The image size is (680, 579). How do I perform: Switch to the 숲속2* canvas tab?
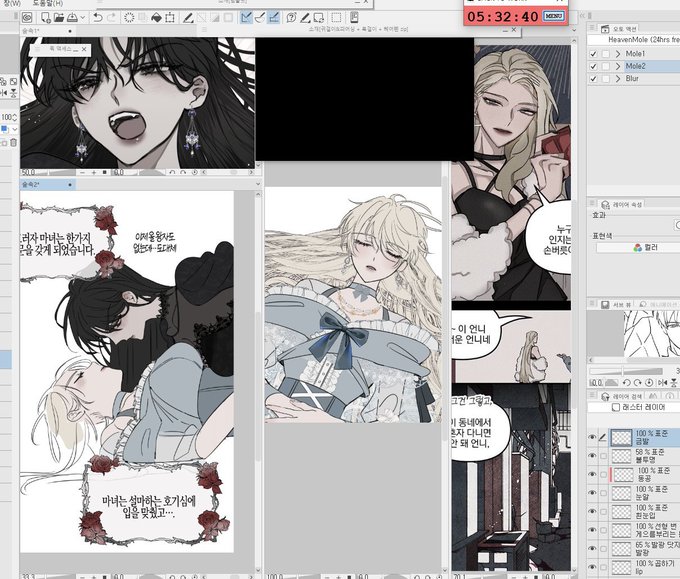coord(47,185)
